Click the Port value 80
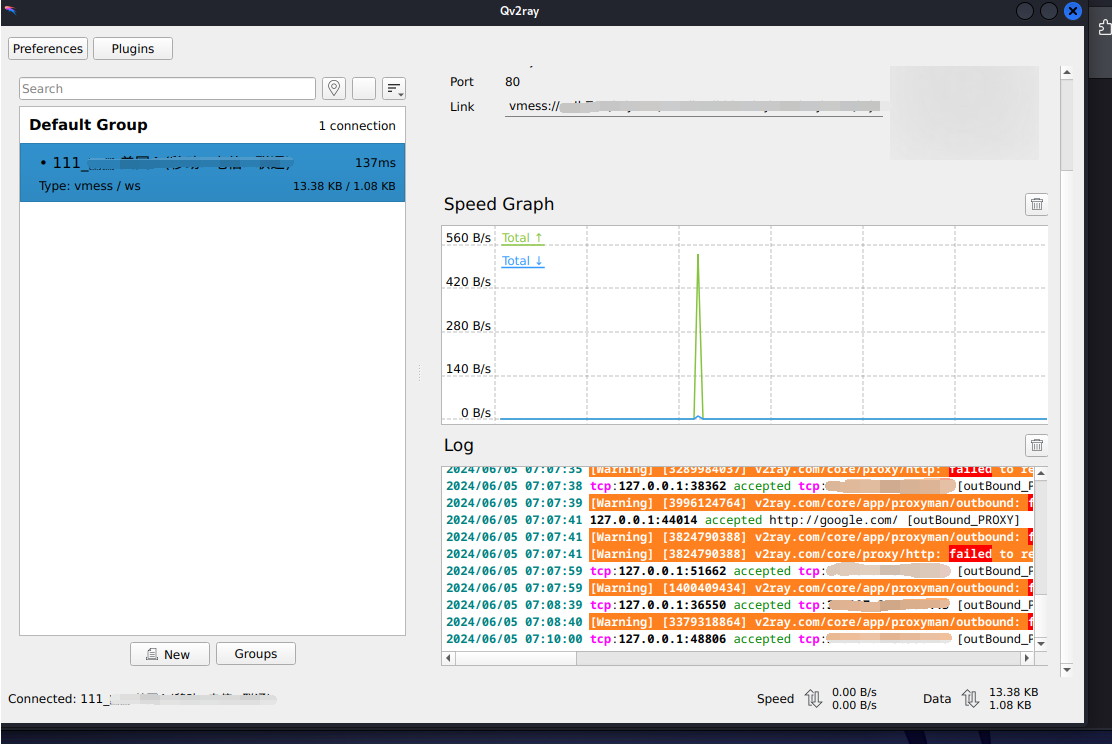The width and height of the screenshot is (1112, 744). tap(512, 82)
